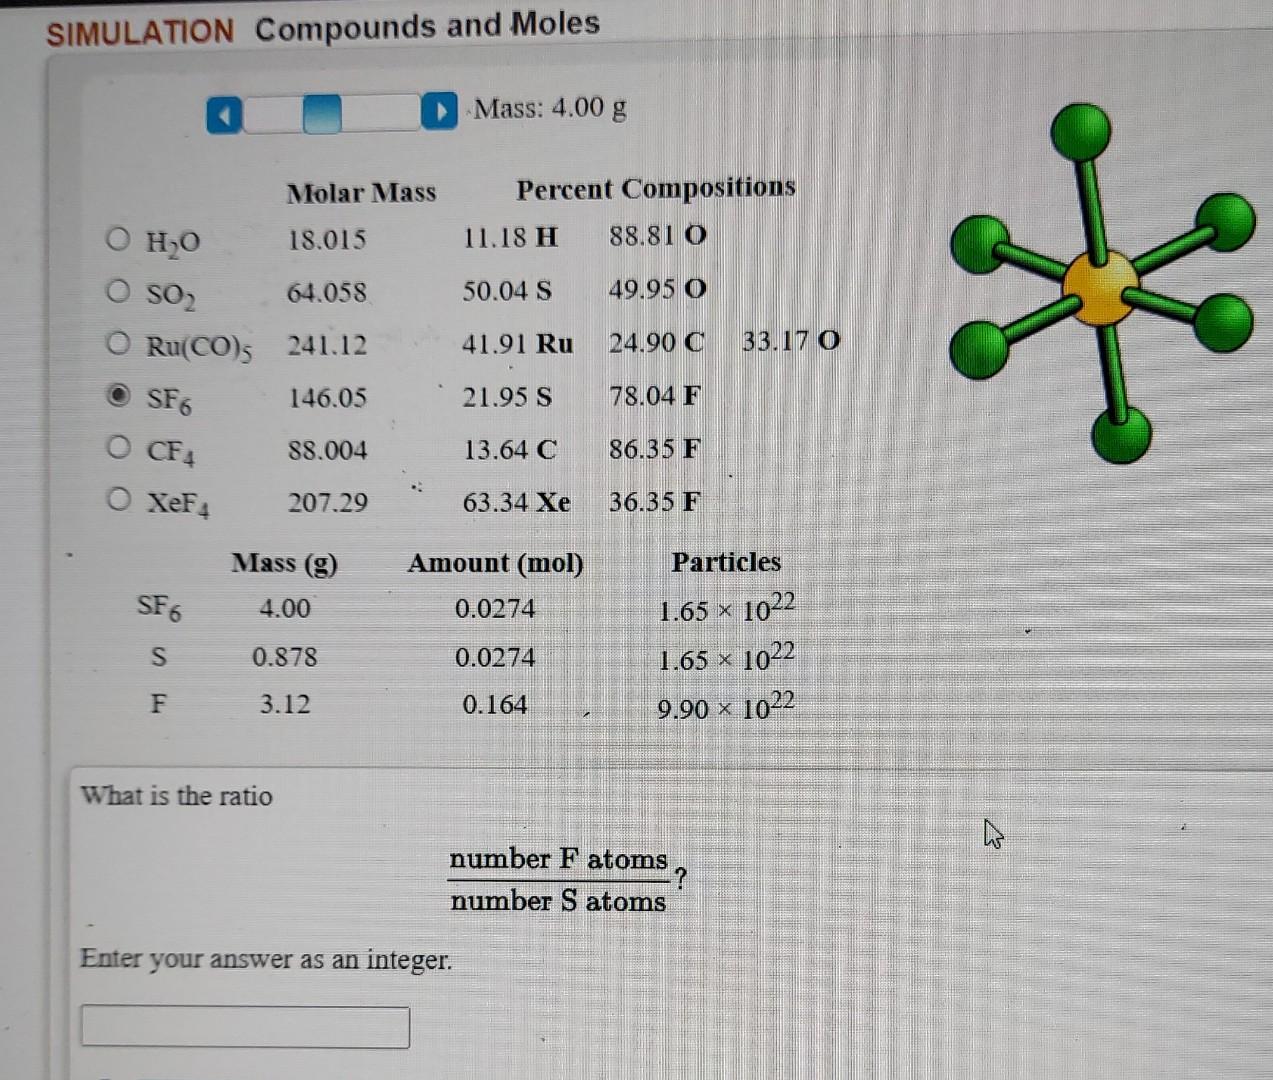Click the Percent Compositions column header
1273x1080 pixels.
657,188
